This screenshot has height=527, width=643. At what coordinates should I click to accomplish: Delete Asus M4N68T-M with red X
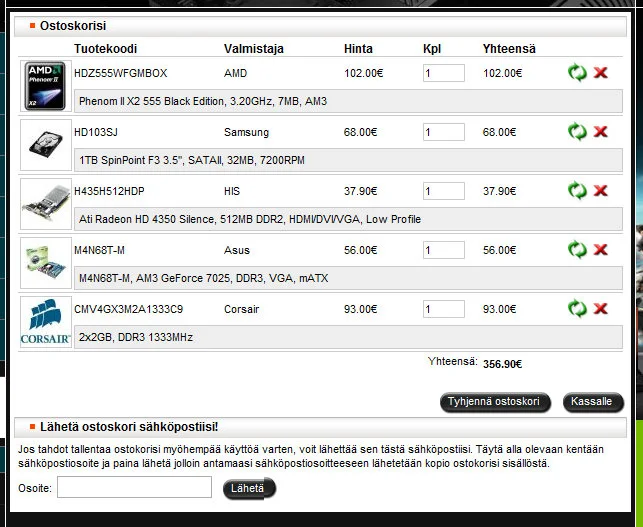tap(601, 250)
